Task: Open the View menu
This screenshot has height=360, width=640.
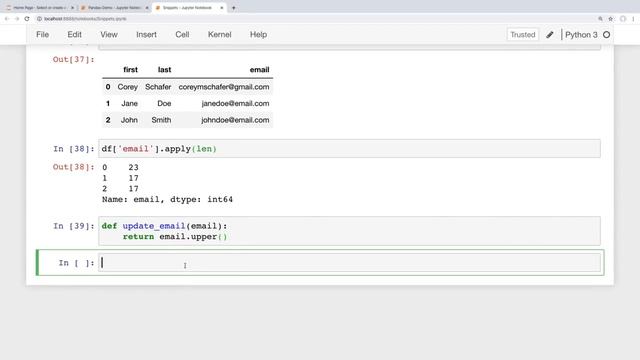Action: point(109,35)
